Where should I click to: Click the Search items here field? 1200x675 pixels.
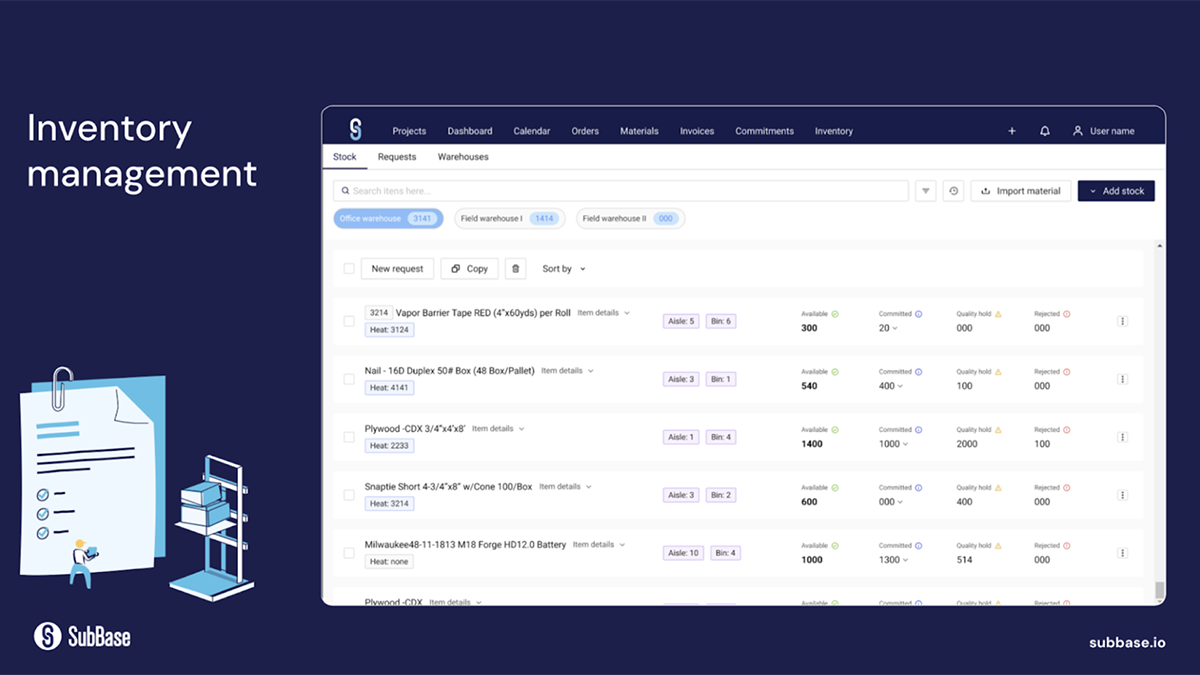(x=620, y=191)
